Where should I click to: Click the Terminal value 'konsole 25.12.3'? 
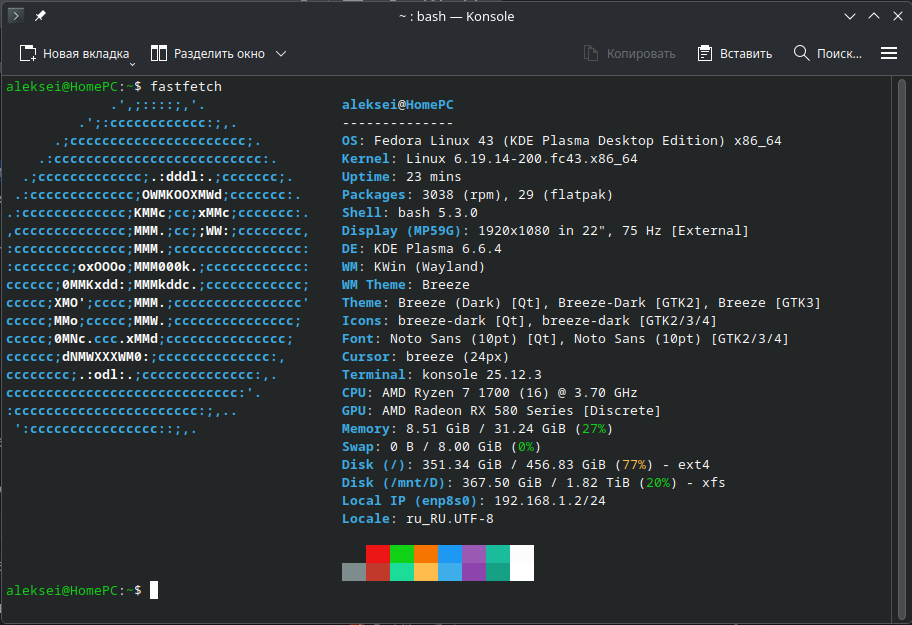click(x=482, y=375)
